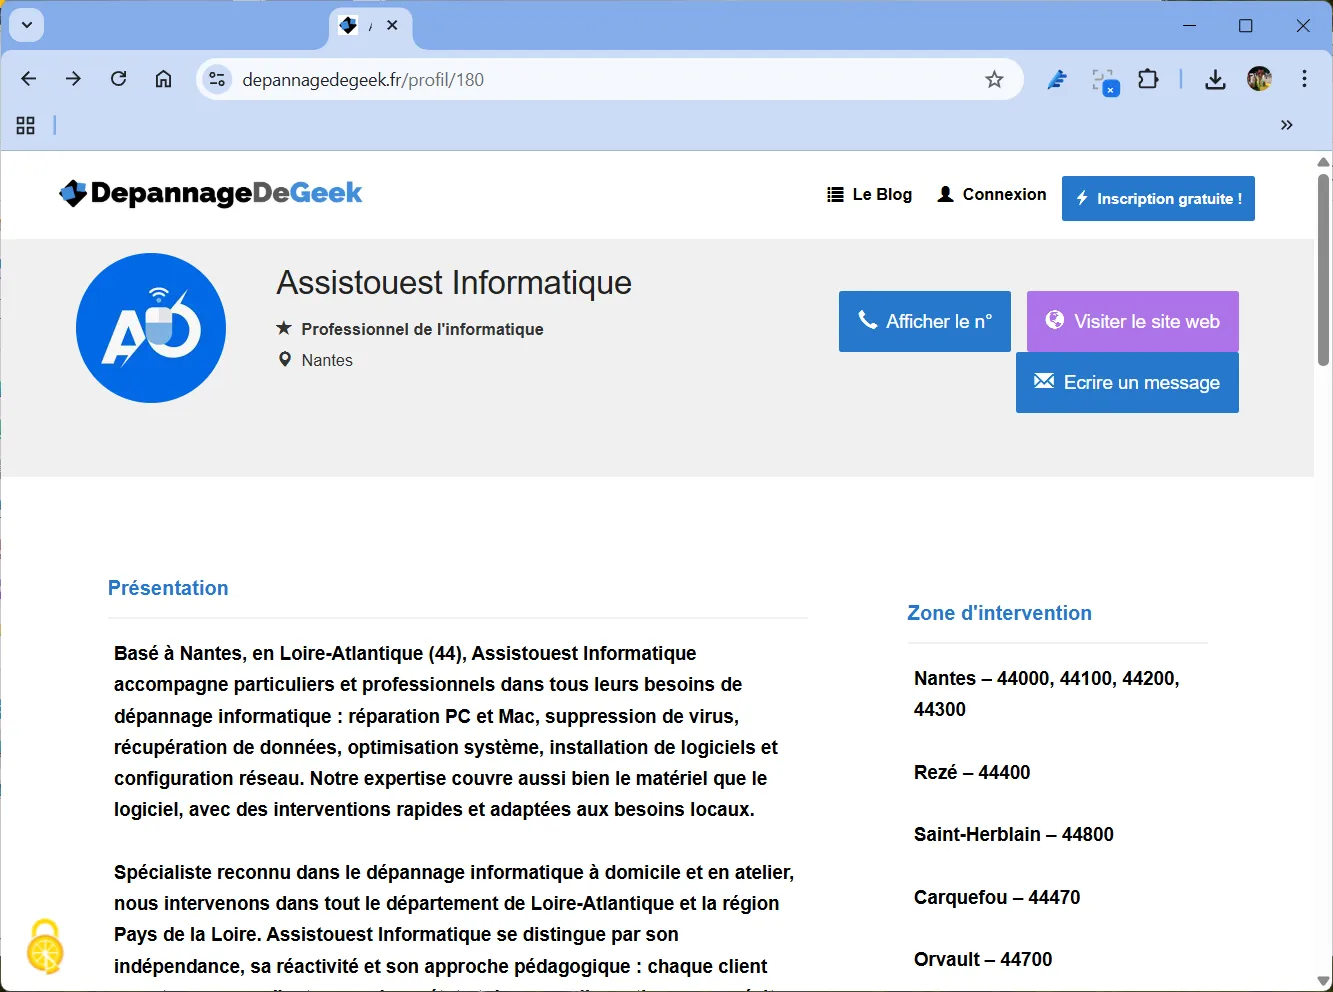The width and height of the screenshot is (1333, 992).
Task: Click the scrollbar down arrow
Action: click(x=1323, y=981)
